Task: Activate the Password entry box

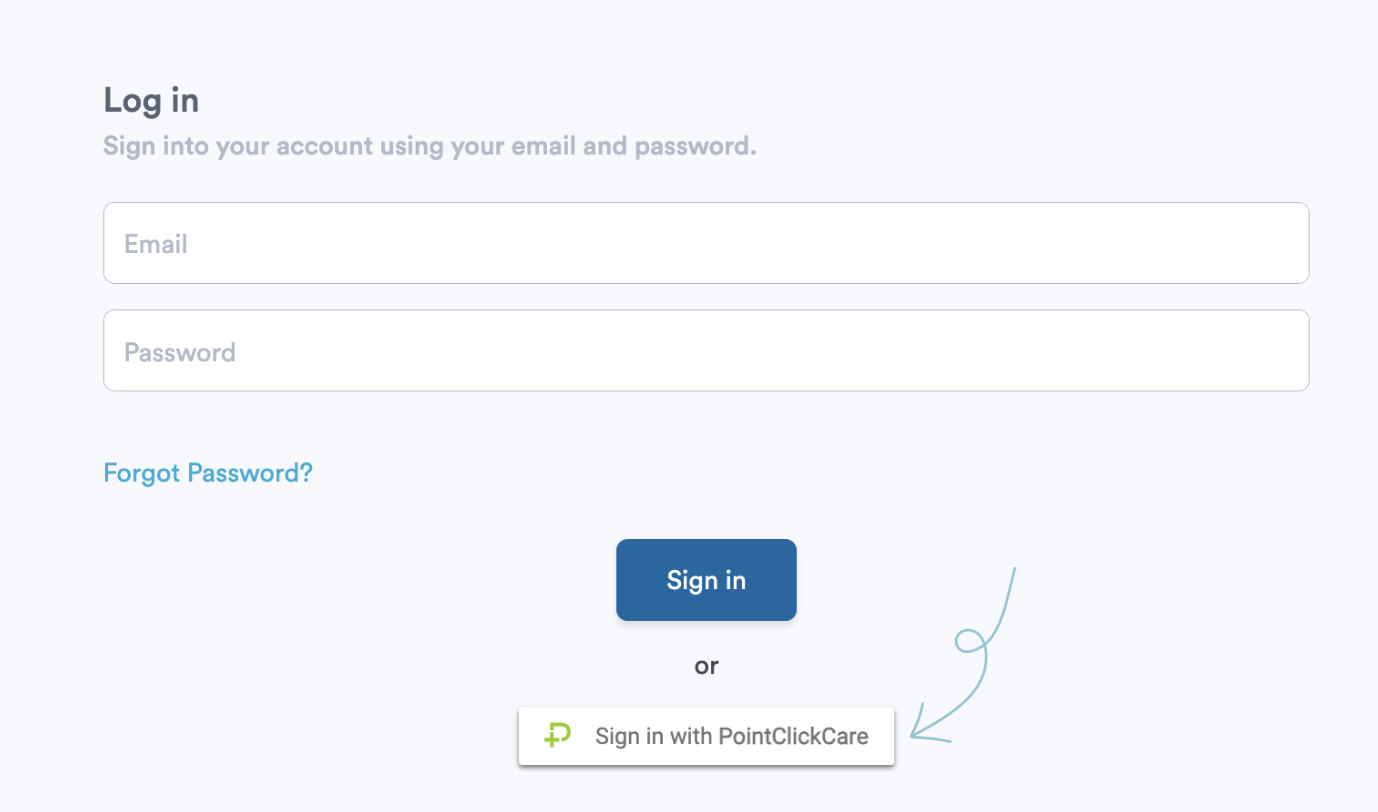Action: pyautogui.click(x=706, y=350)
